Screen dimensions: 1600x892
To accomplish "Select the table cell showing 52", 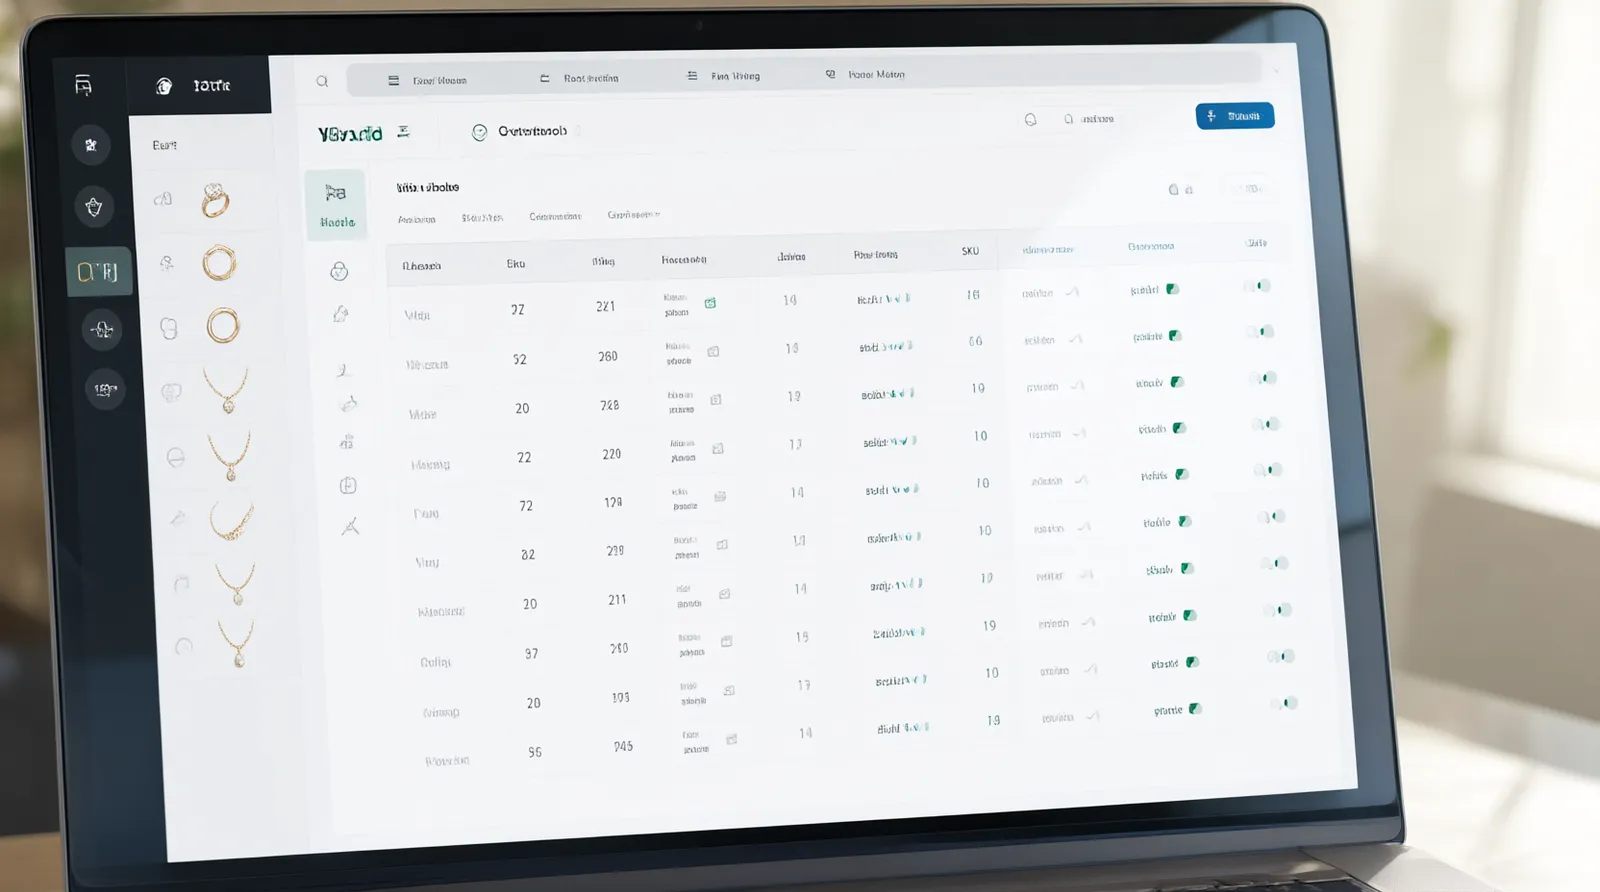I will (520, 359).
